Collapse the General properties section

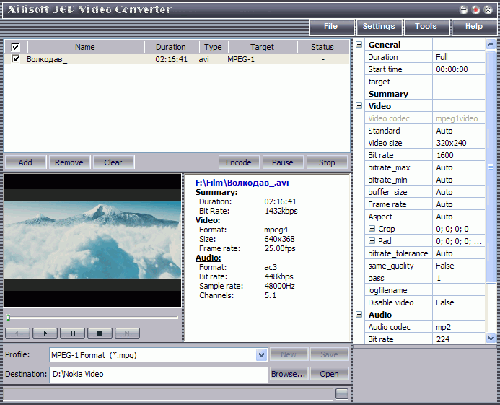click(359, 45)
